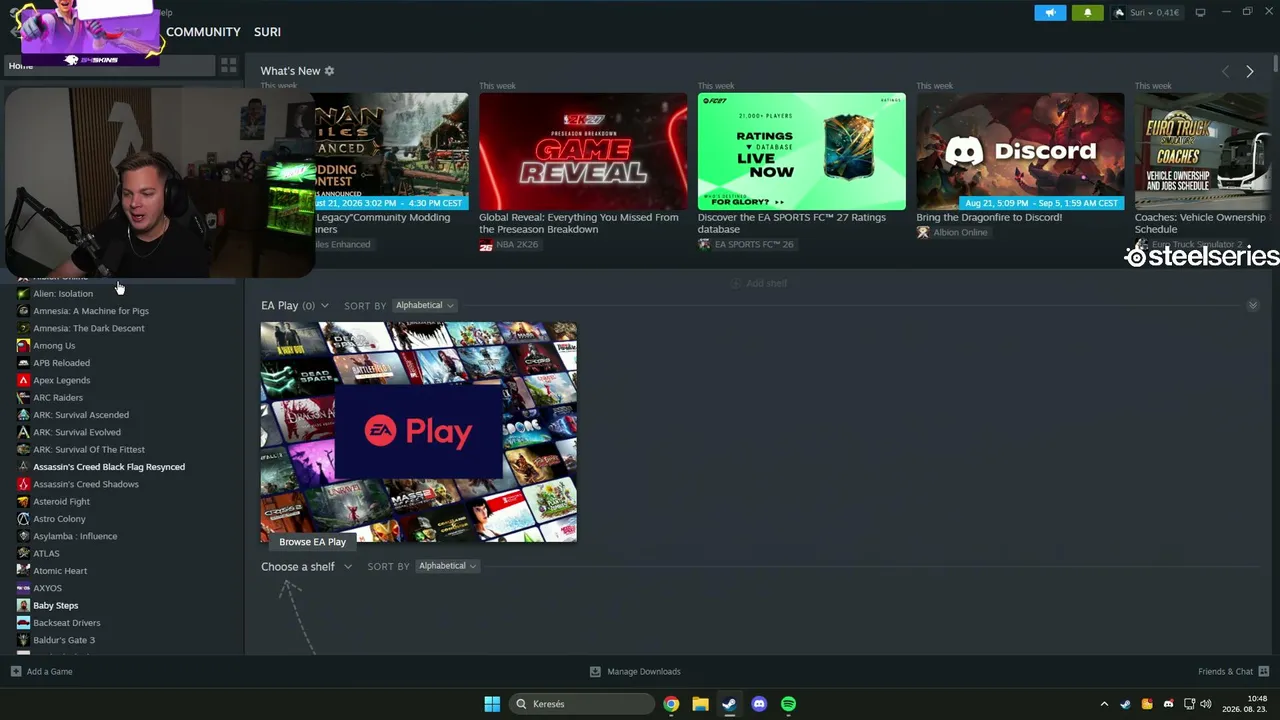Click the Backseat Drivers game icon

click(x=23, y=623)
